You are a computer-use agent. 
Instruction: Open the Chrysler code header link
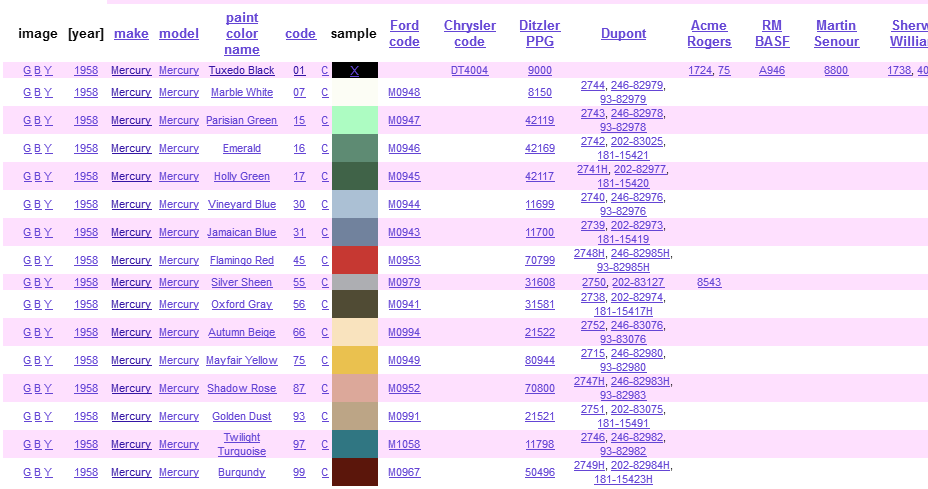point(470,34)
